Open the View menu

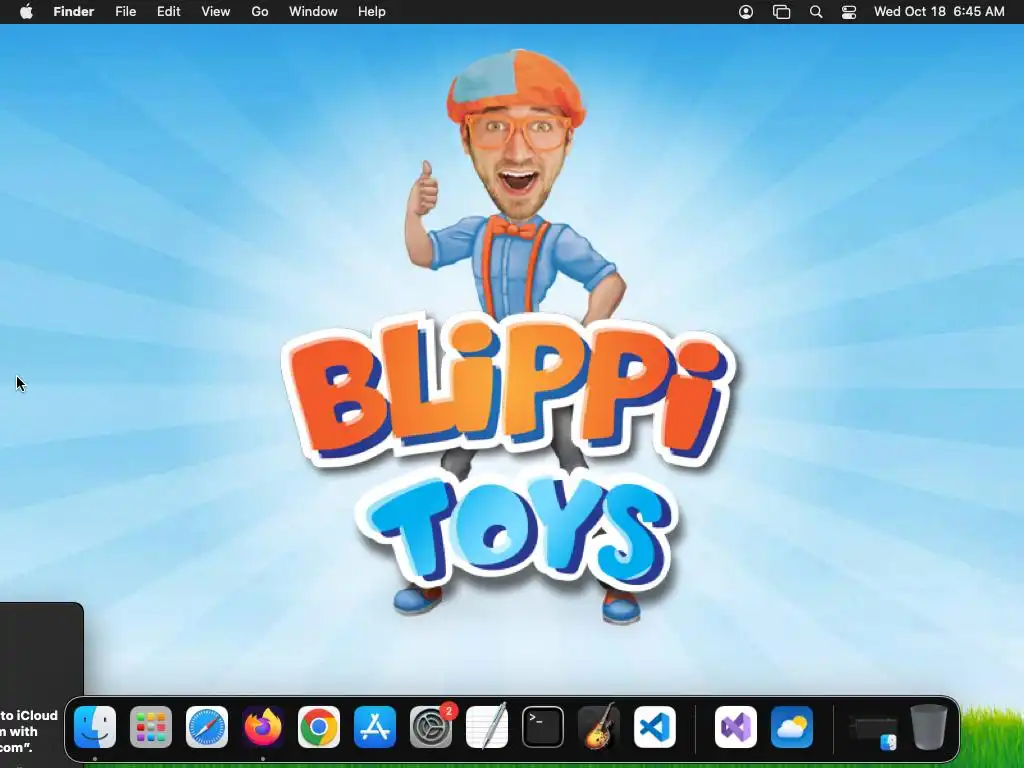pos(216,12)
